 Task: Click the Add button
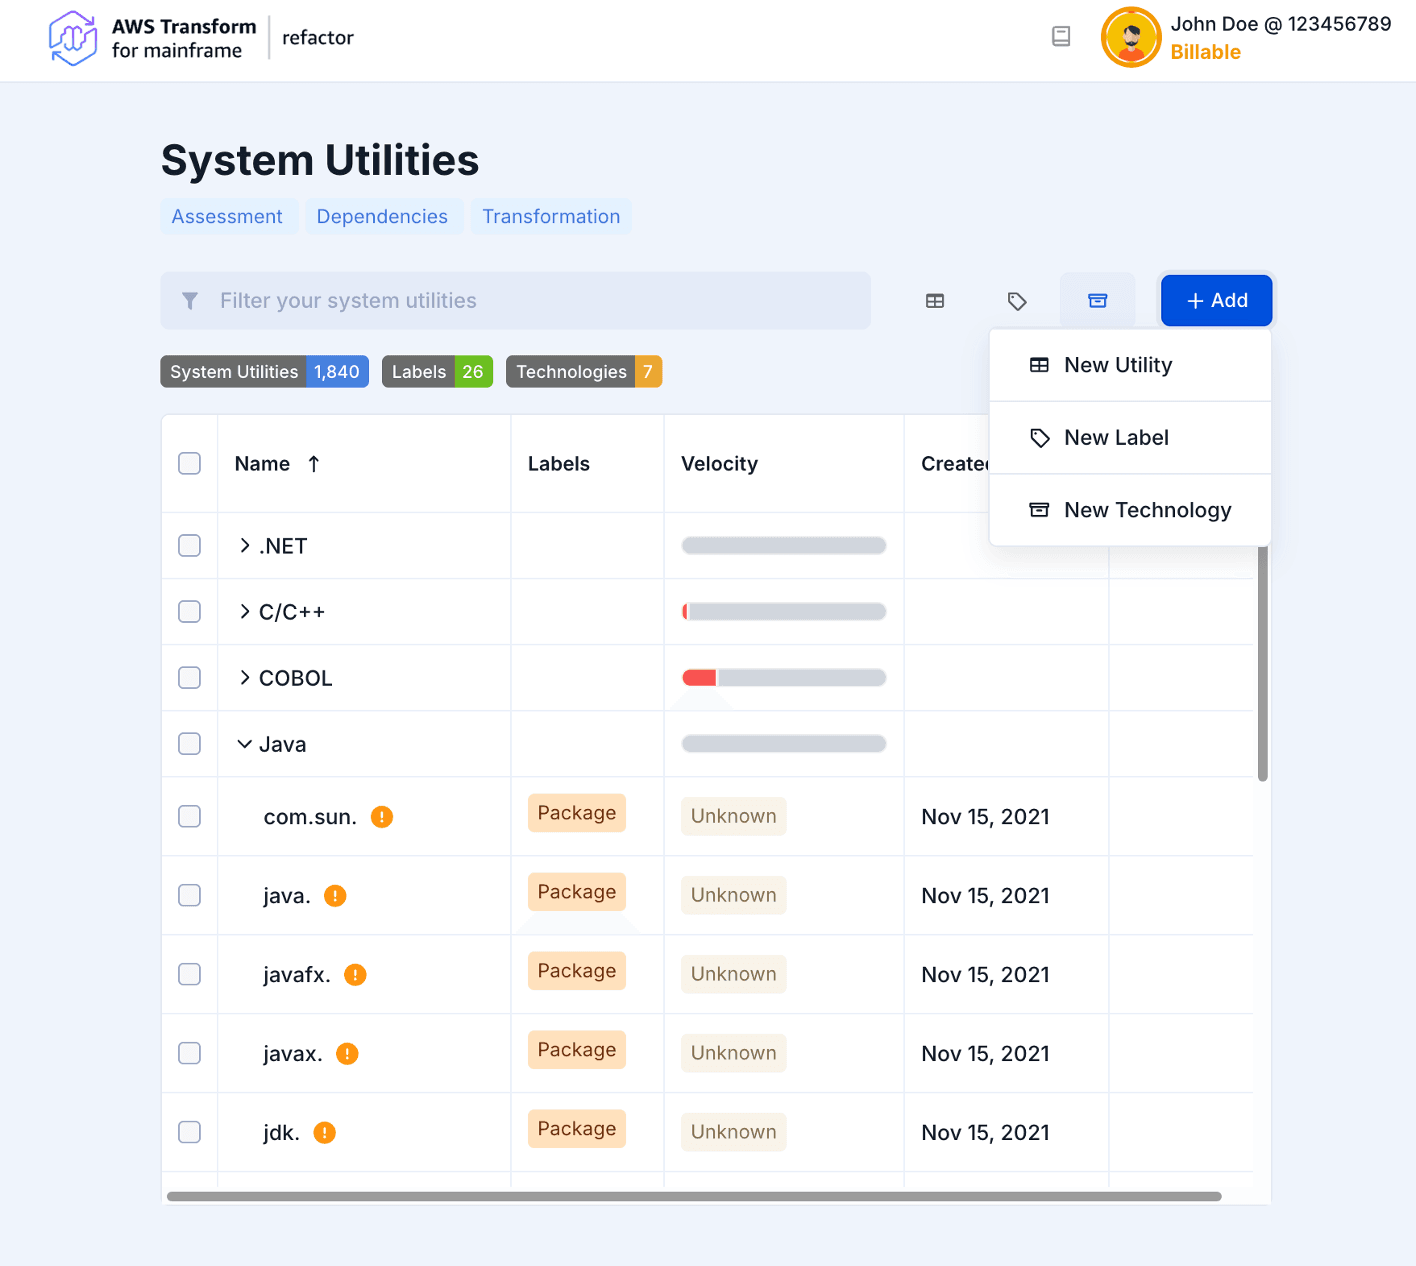(x=1216, y=300)
